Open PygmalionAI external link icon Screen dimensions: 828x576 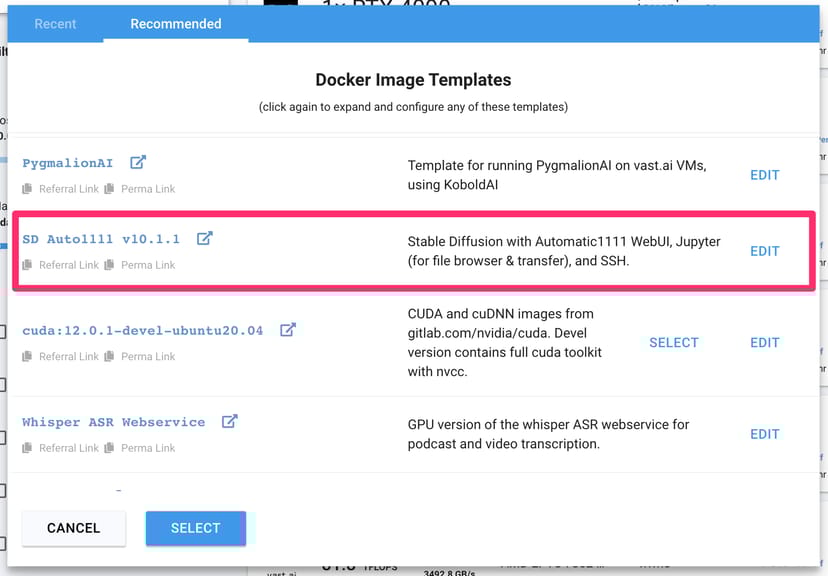point(138,162)
